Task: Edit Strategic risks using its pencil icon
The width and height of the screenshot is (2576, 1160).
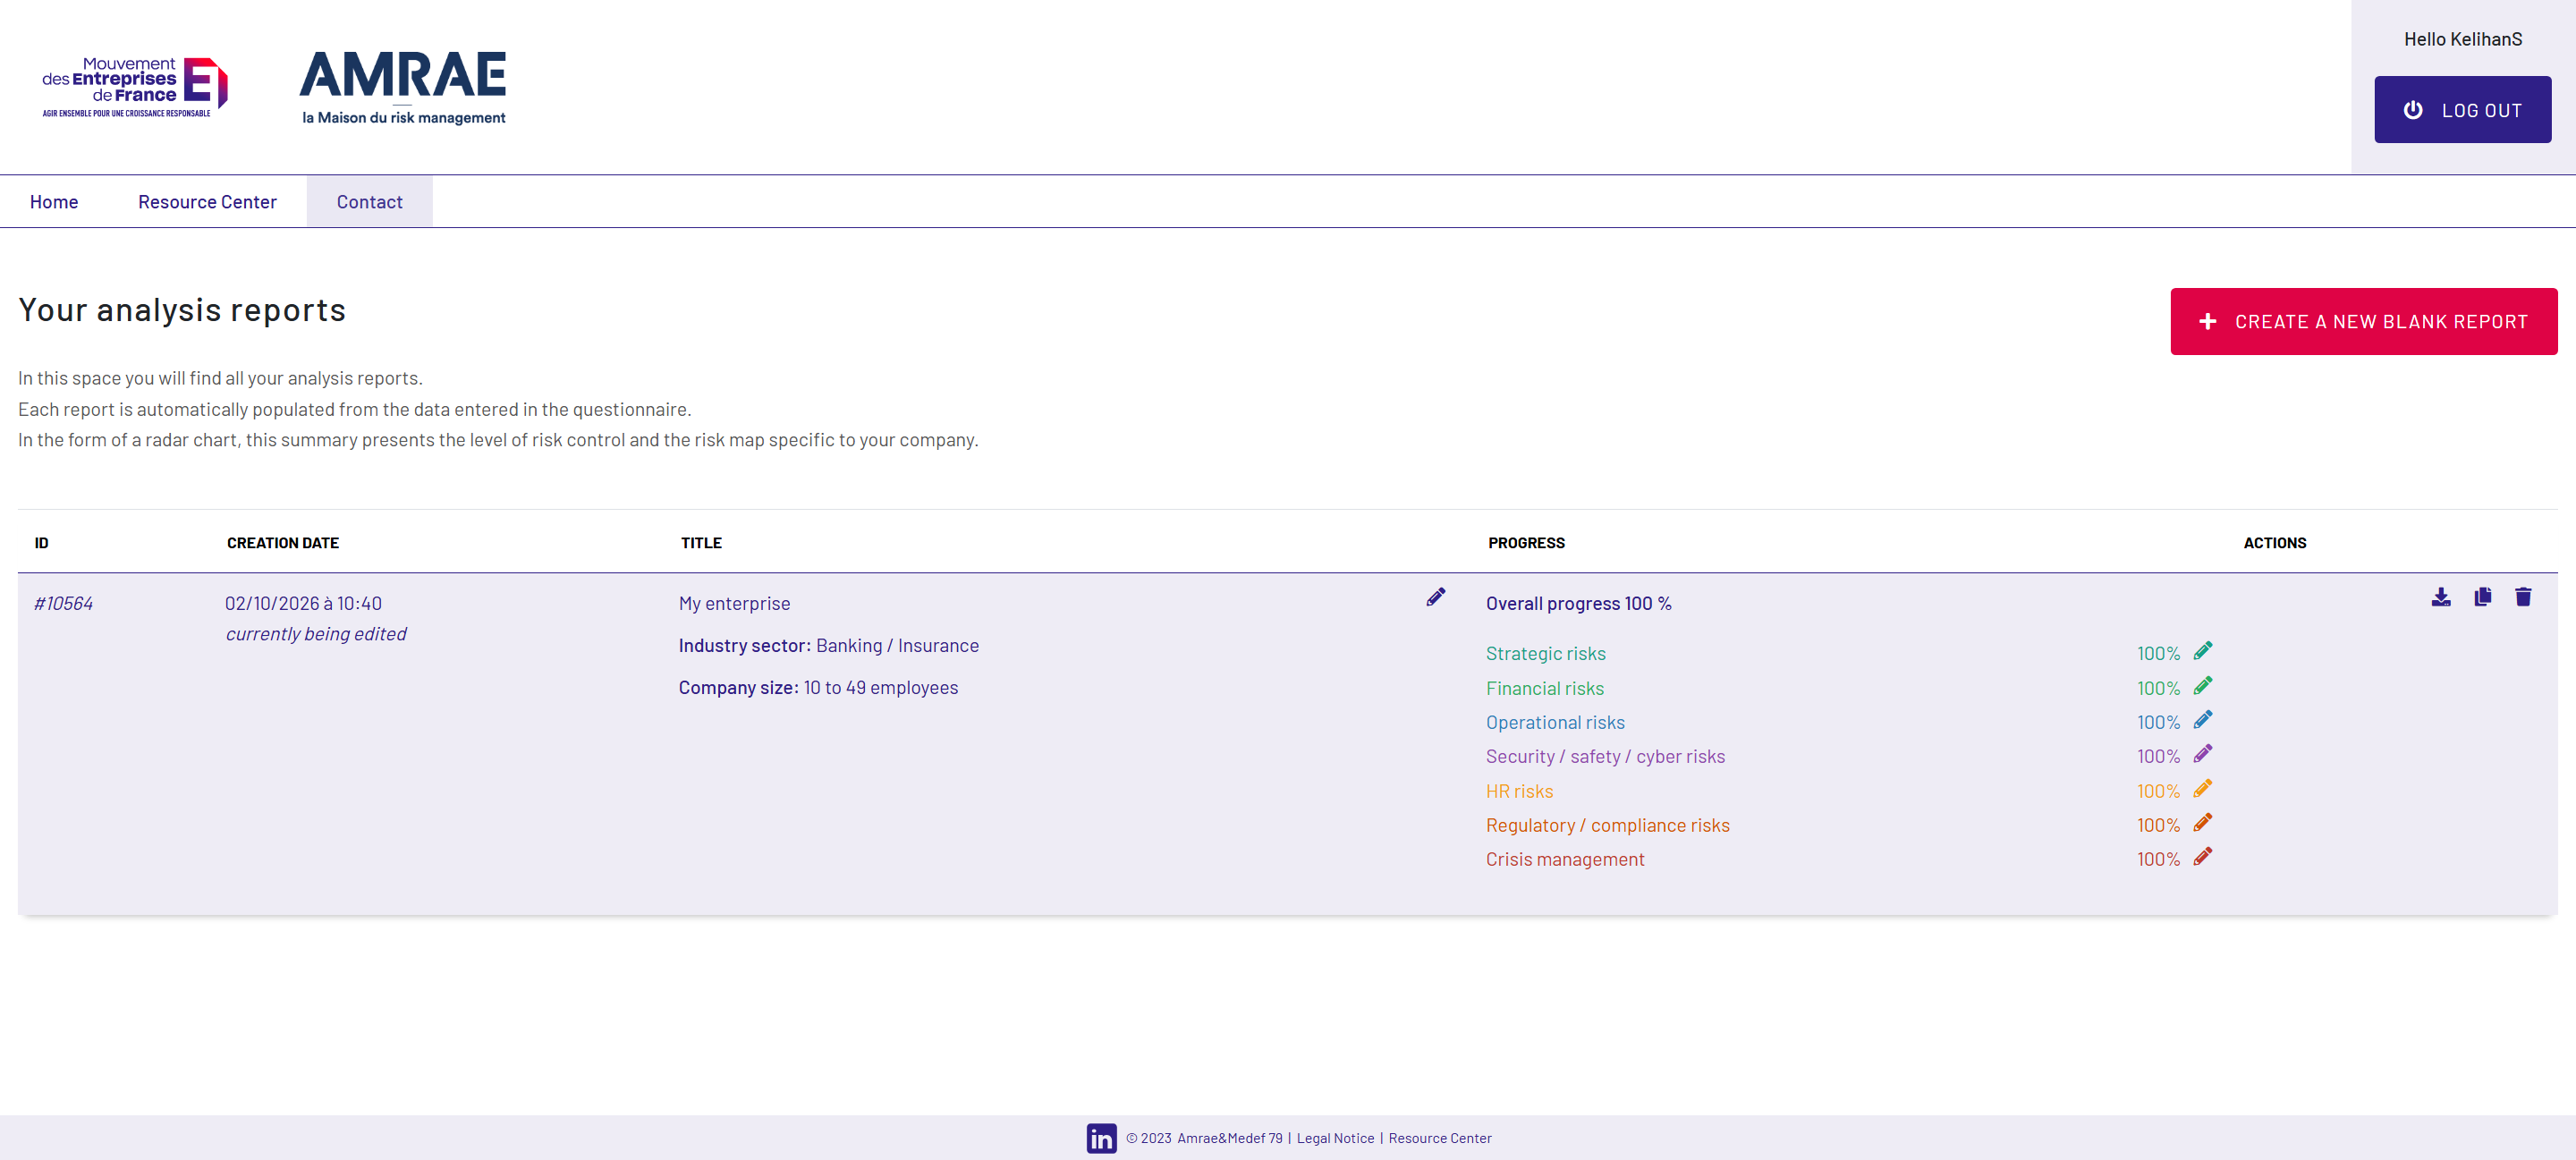Action: [2203, 651]
